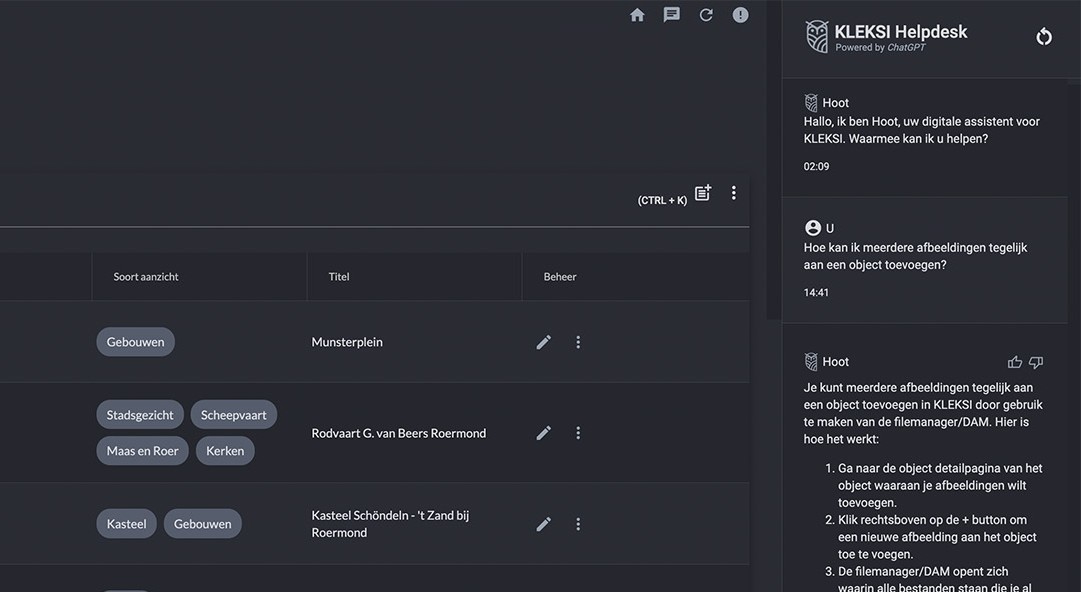Open the chat messages icon at the top
The height and width of the screenshot is (592, 1081).
(x=671, y=14)
